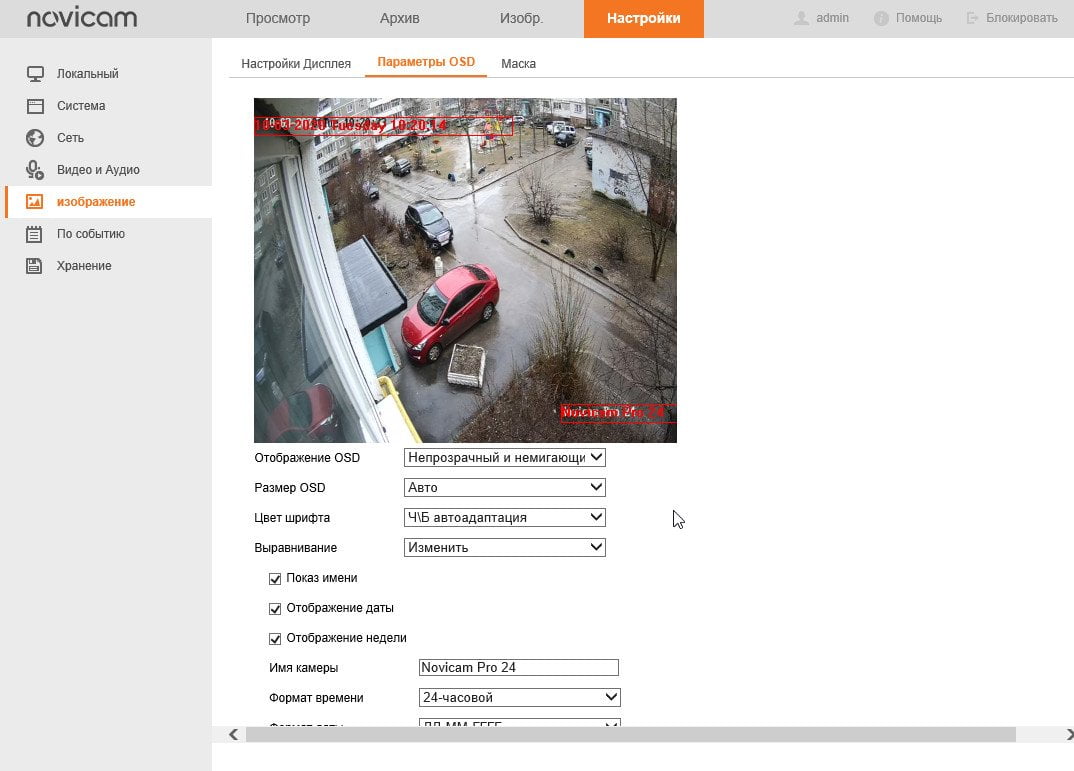This screenshot has width=1074, height=771.
Task: Click the camera name OSD overlay box
Action: (x=619, y=414)
